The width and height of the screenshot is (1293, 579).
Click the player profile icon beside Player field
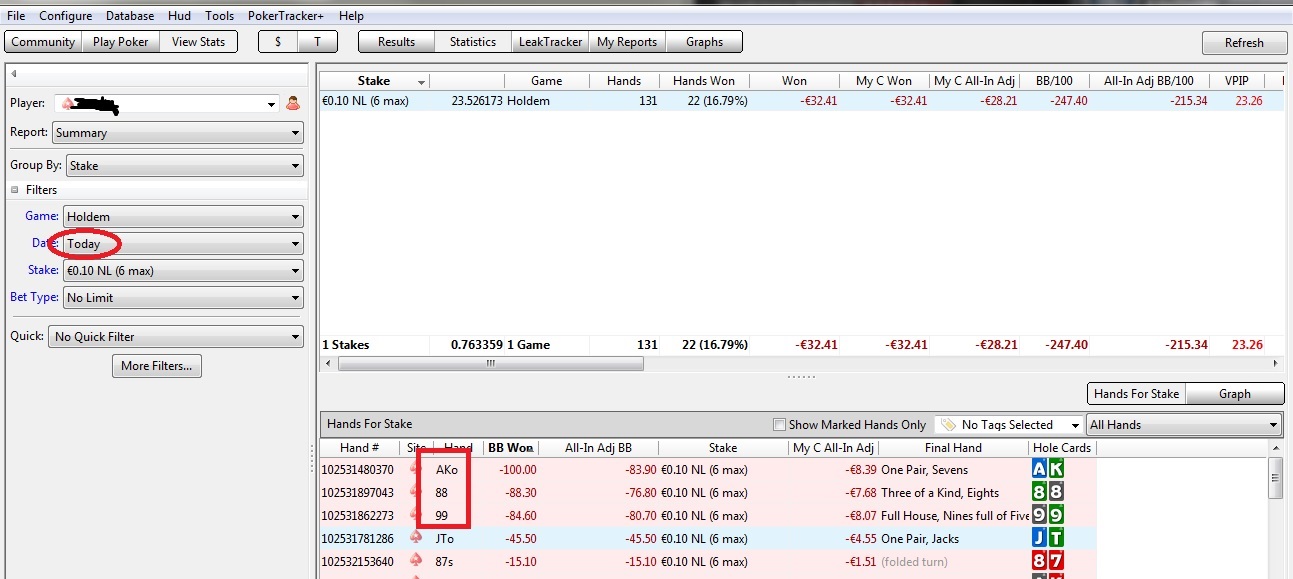pyautogui.click(x=293, y=103)
